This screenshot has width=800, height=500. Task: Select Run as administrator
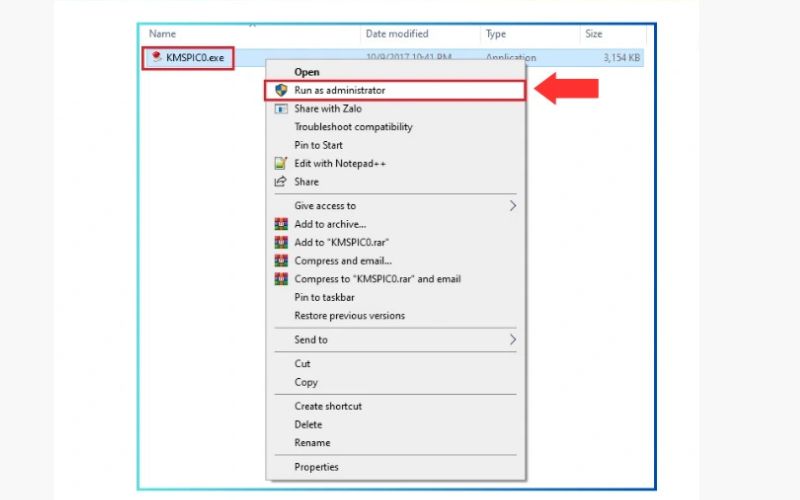tap(339, 90)
